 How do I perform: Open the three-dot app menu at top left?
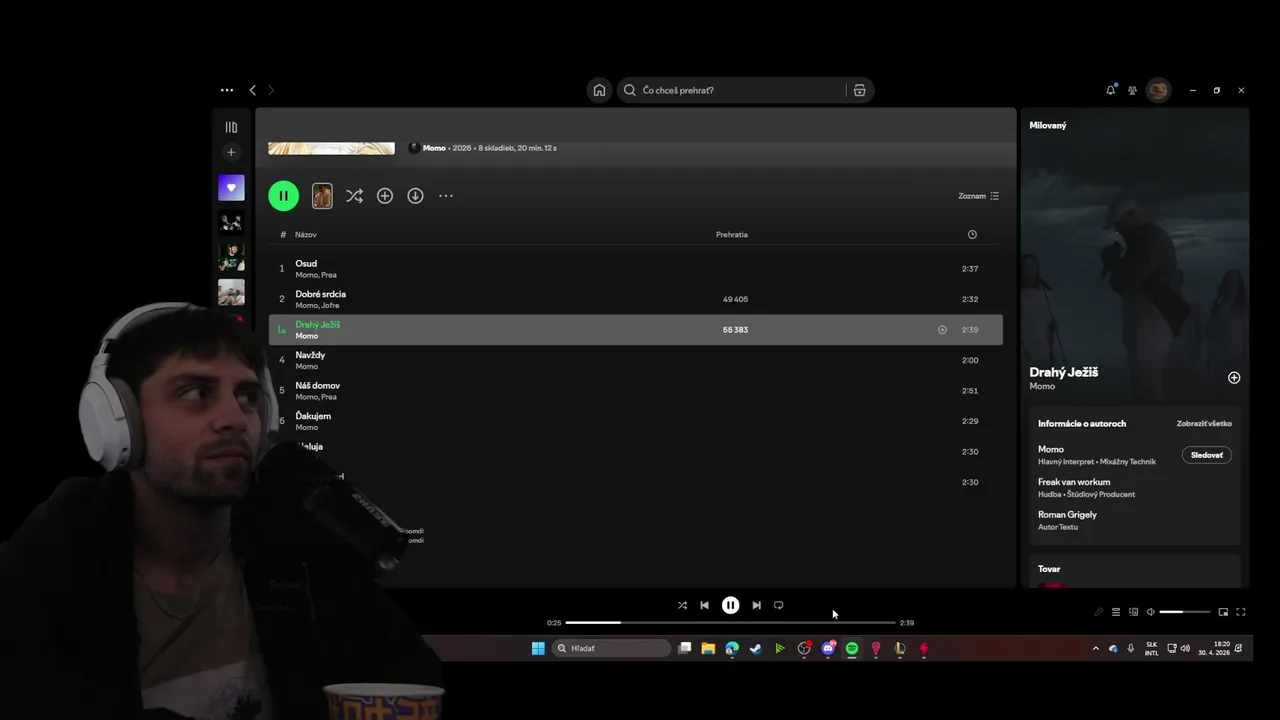coord(227,90)
